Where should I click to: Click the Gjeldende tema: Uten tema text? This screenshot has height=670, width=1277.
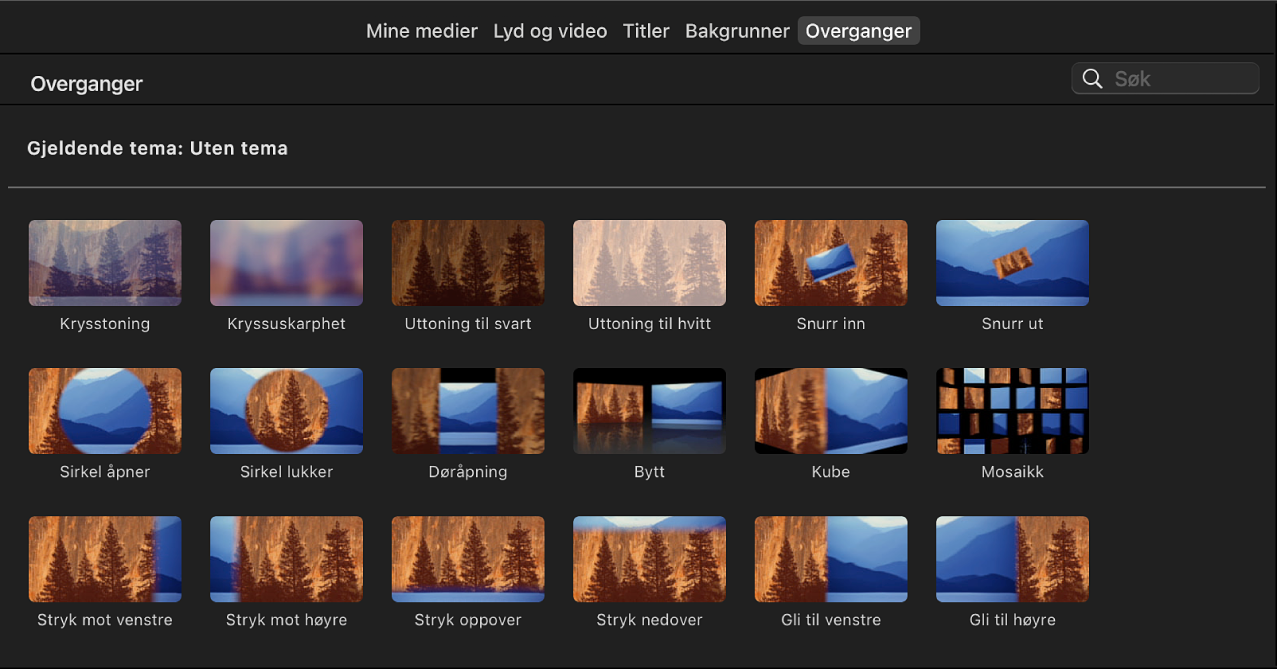click(x=158, y=148)
